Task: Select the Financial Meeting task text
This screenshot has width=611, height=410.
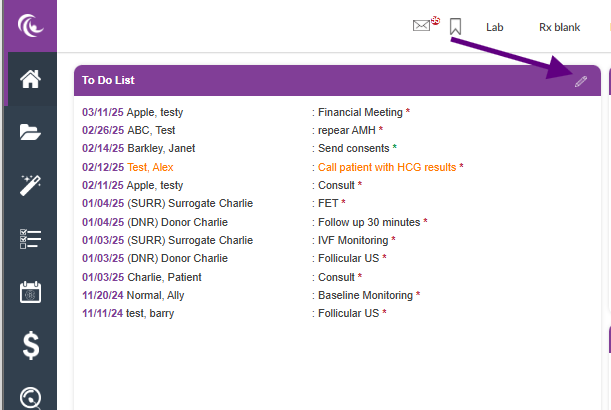Action: coord(360,112)
